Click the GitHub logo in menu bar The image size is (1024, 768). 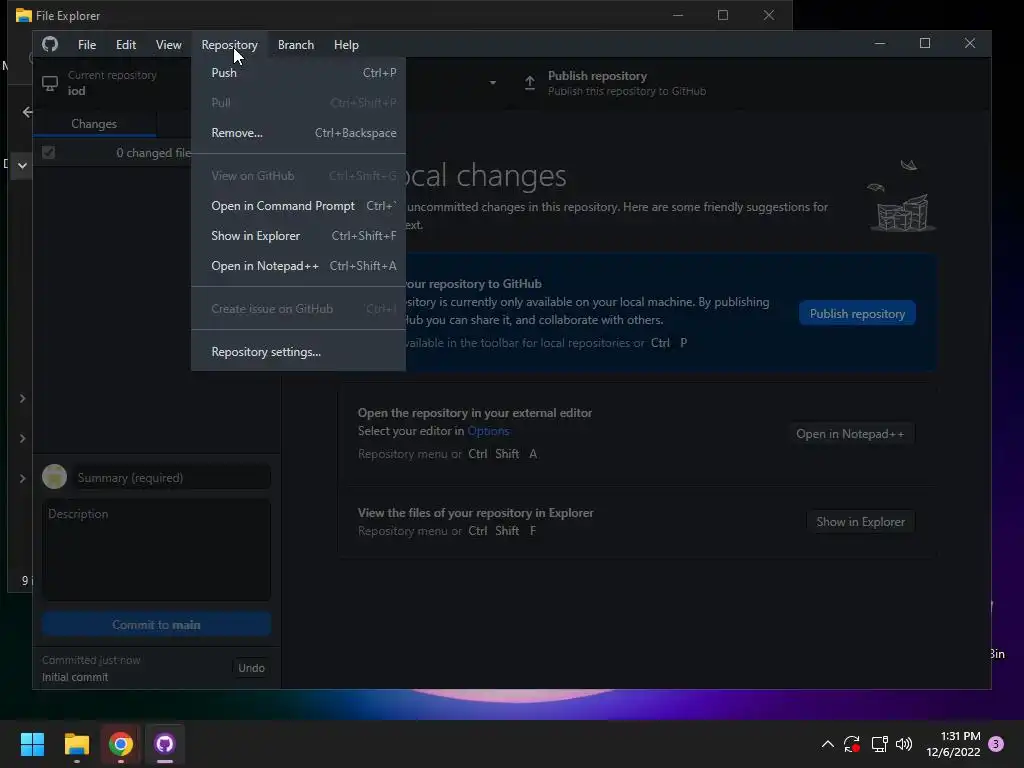click(x=50, y=44)
